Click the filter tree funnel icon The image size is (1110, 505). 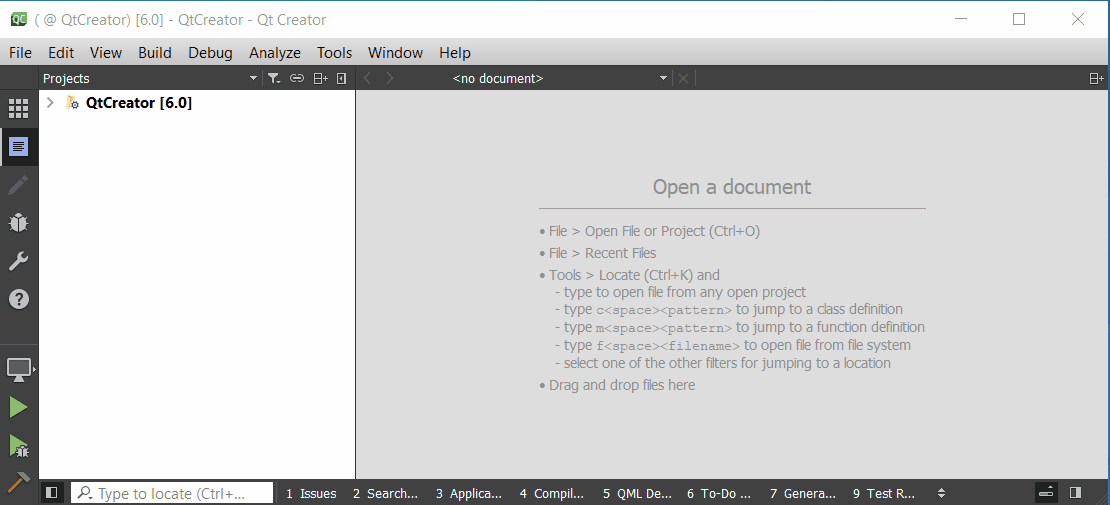point(274,78)
